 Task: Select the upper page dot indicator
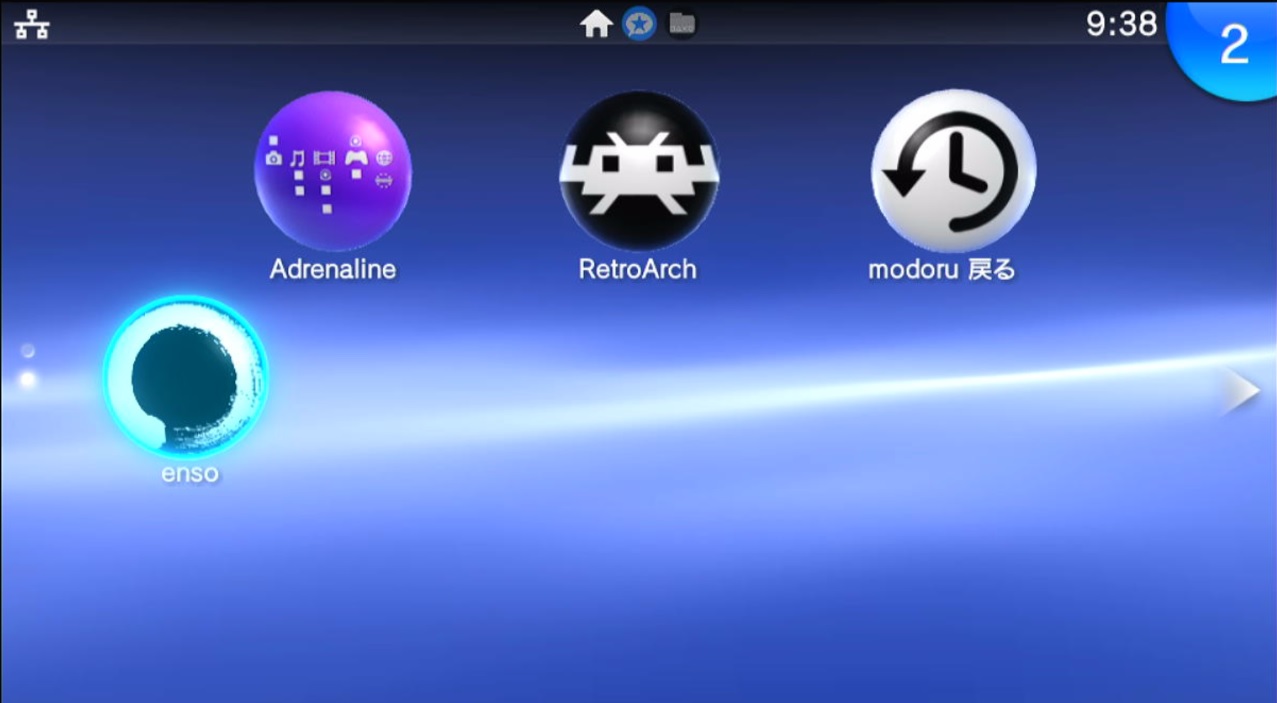tap(28, 350)
